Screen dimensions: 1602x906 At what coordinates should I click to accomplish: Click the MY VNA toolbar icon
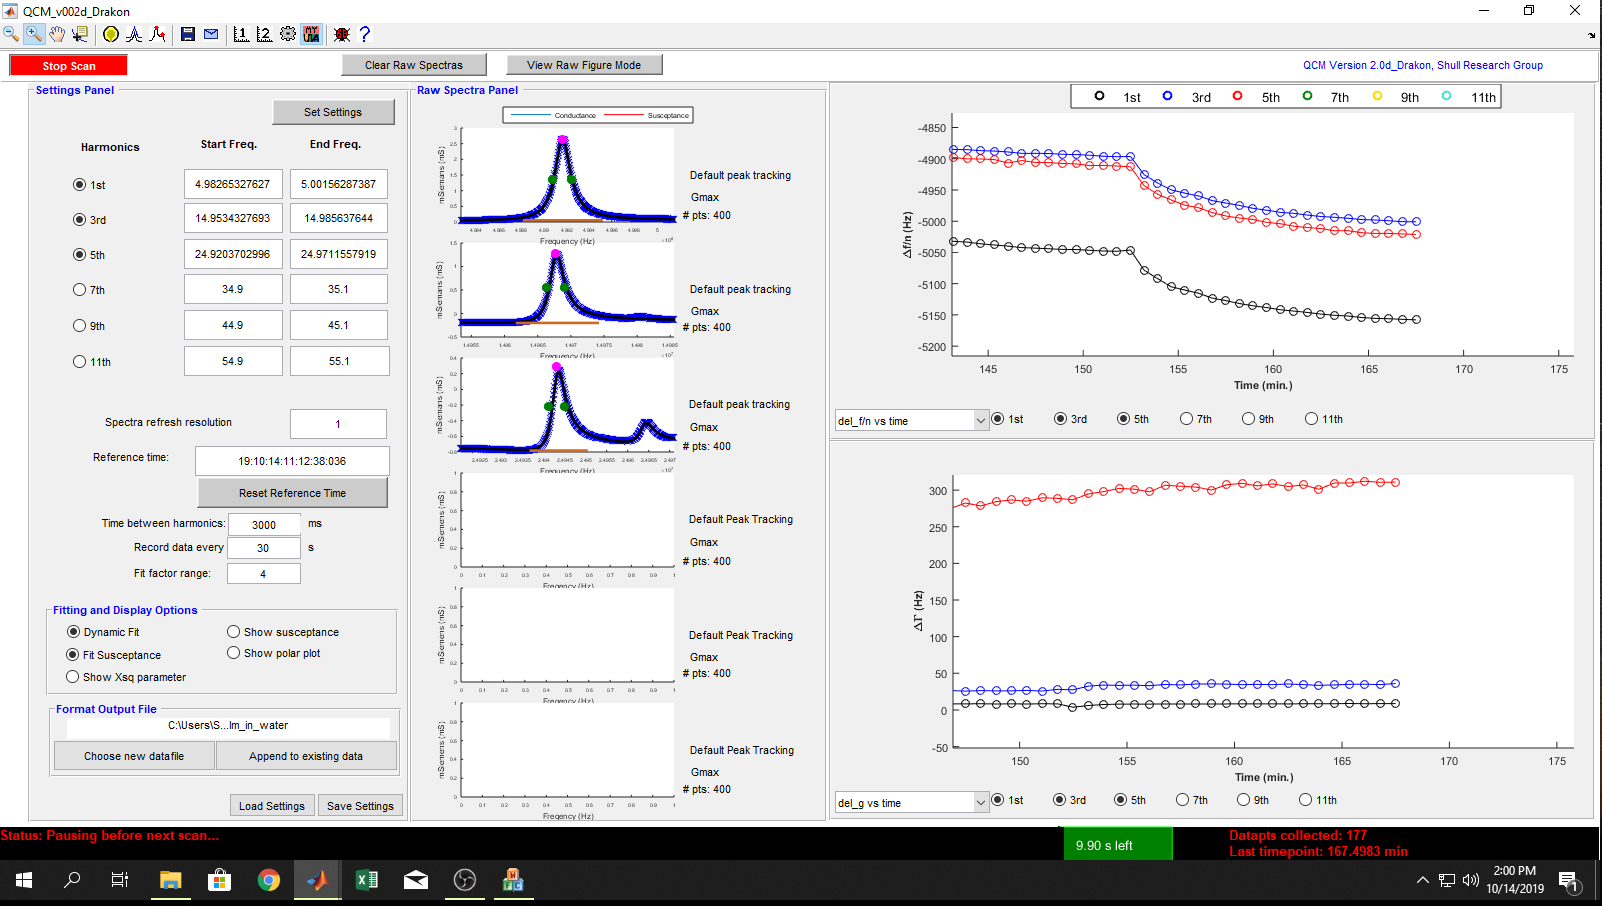pyautogui.click(x=312, y=34)
